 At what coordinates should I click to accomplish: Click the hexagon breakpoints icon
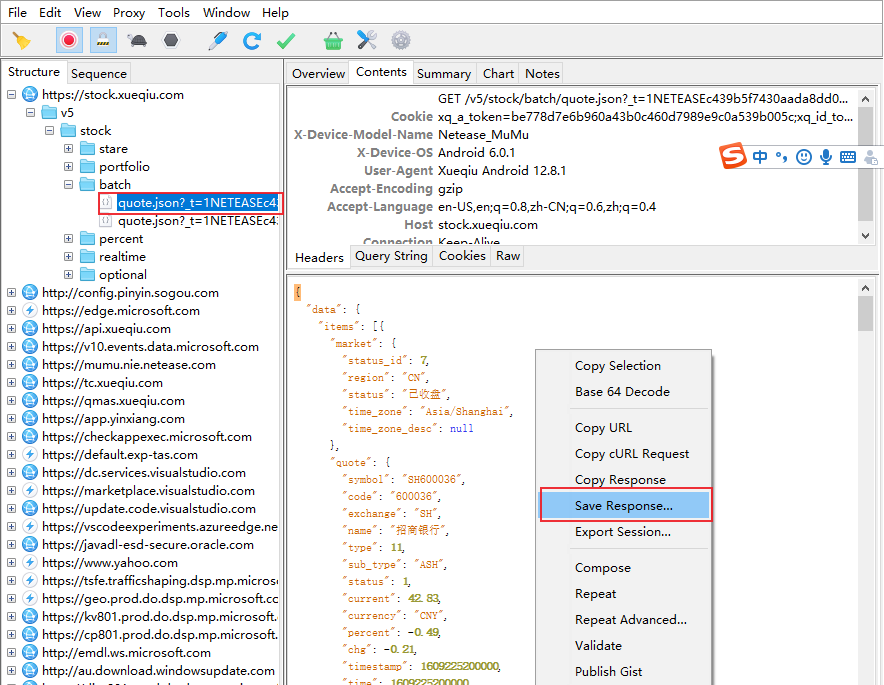171,41
